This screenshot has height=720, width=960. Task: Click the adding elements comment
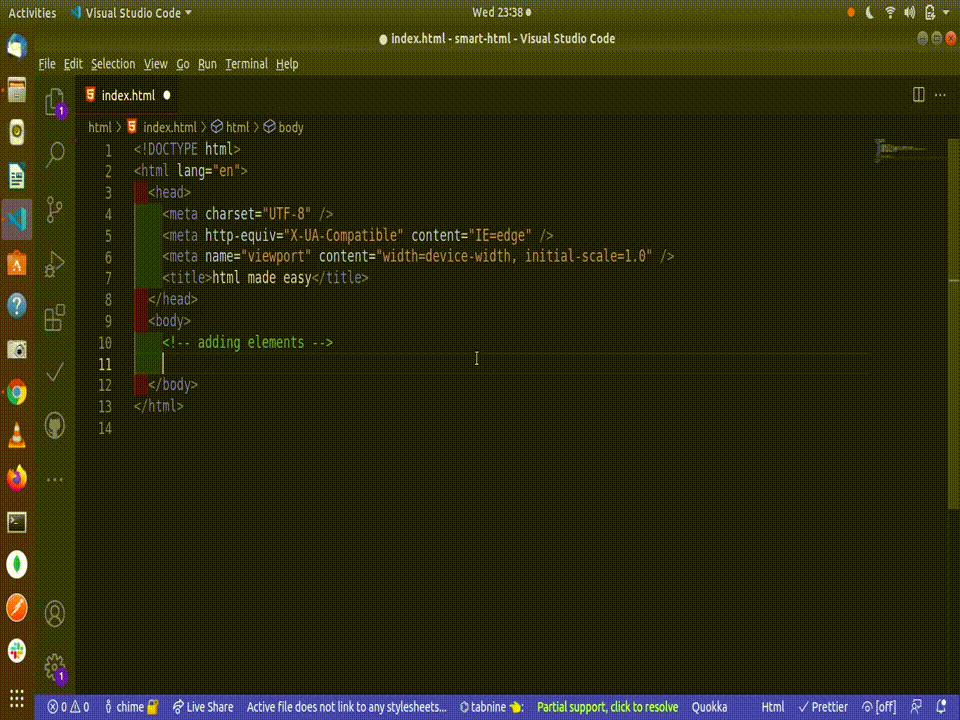(247, 342)
